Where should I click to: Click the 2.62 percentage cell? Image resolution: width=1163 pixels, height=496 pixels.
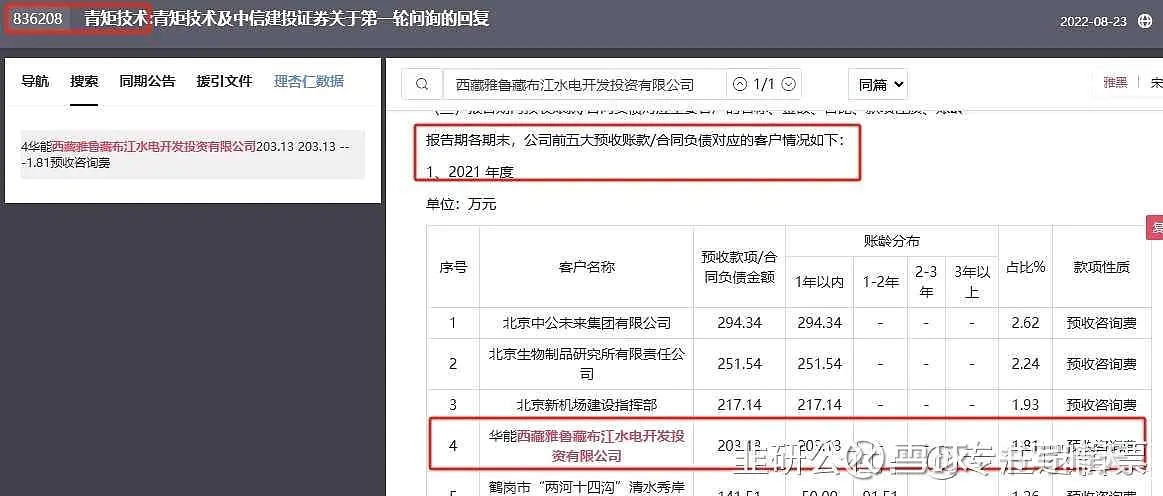point(1028,323)
